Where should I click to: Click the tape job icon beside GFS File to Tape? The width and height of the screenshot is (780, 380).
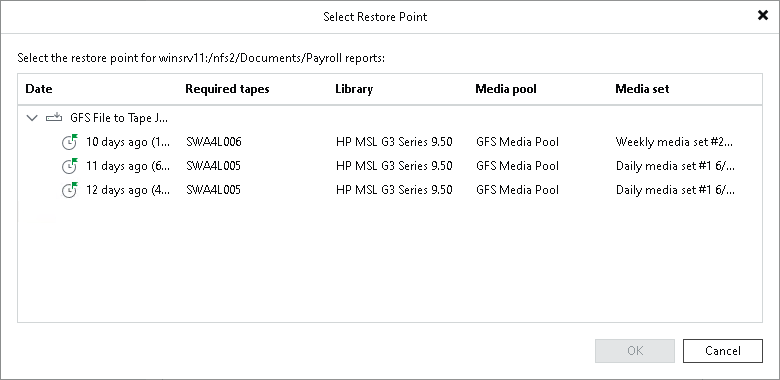coord(54,118)
